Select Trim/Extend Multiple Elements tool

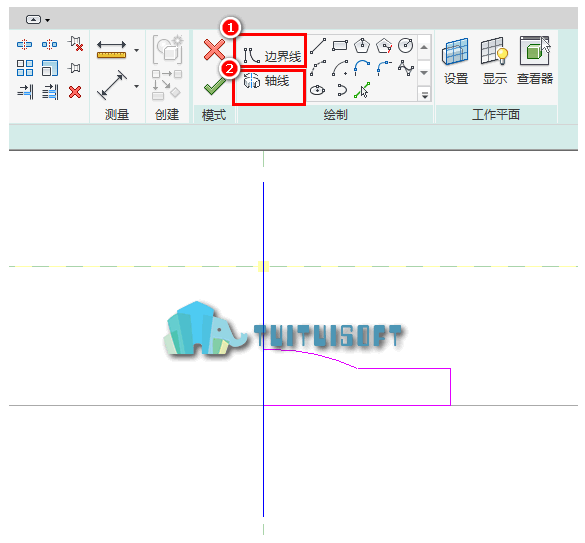50,92
